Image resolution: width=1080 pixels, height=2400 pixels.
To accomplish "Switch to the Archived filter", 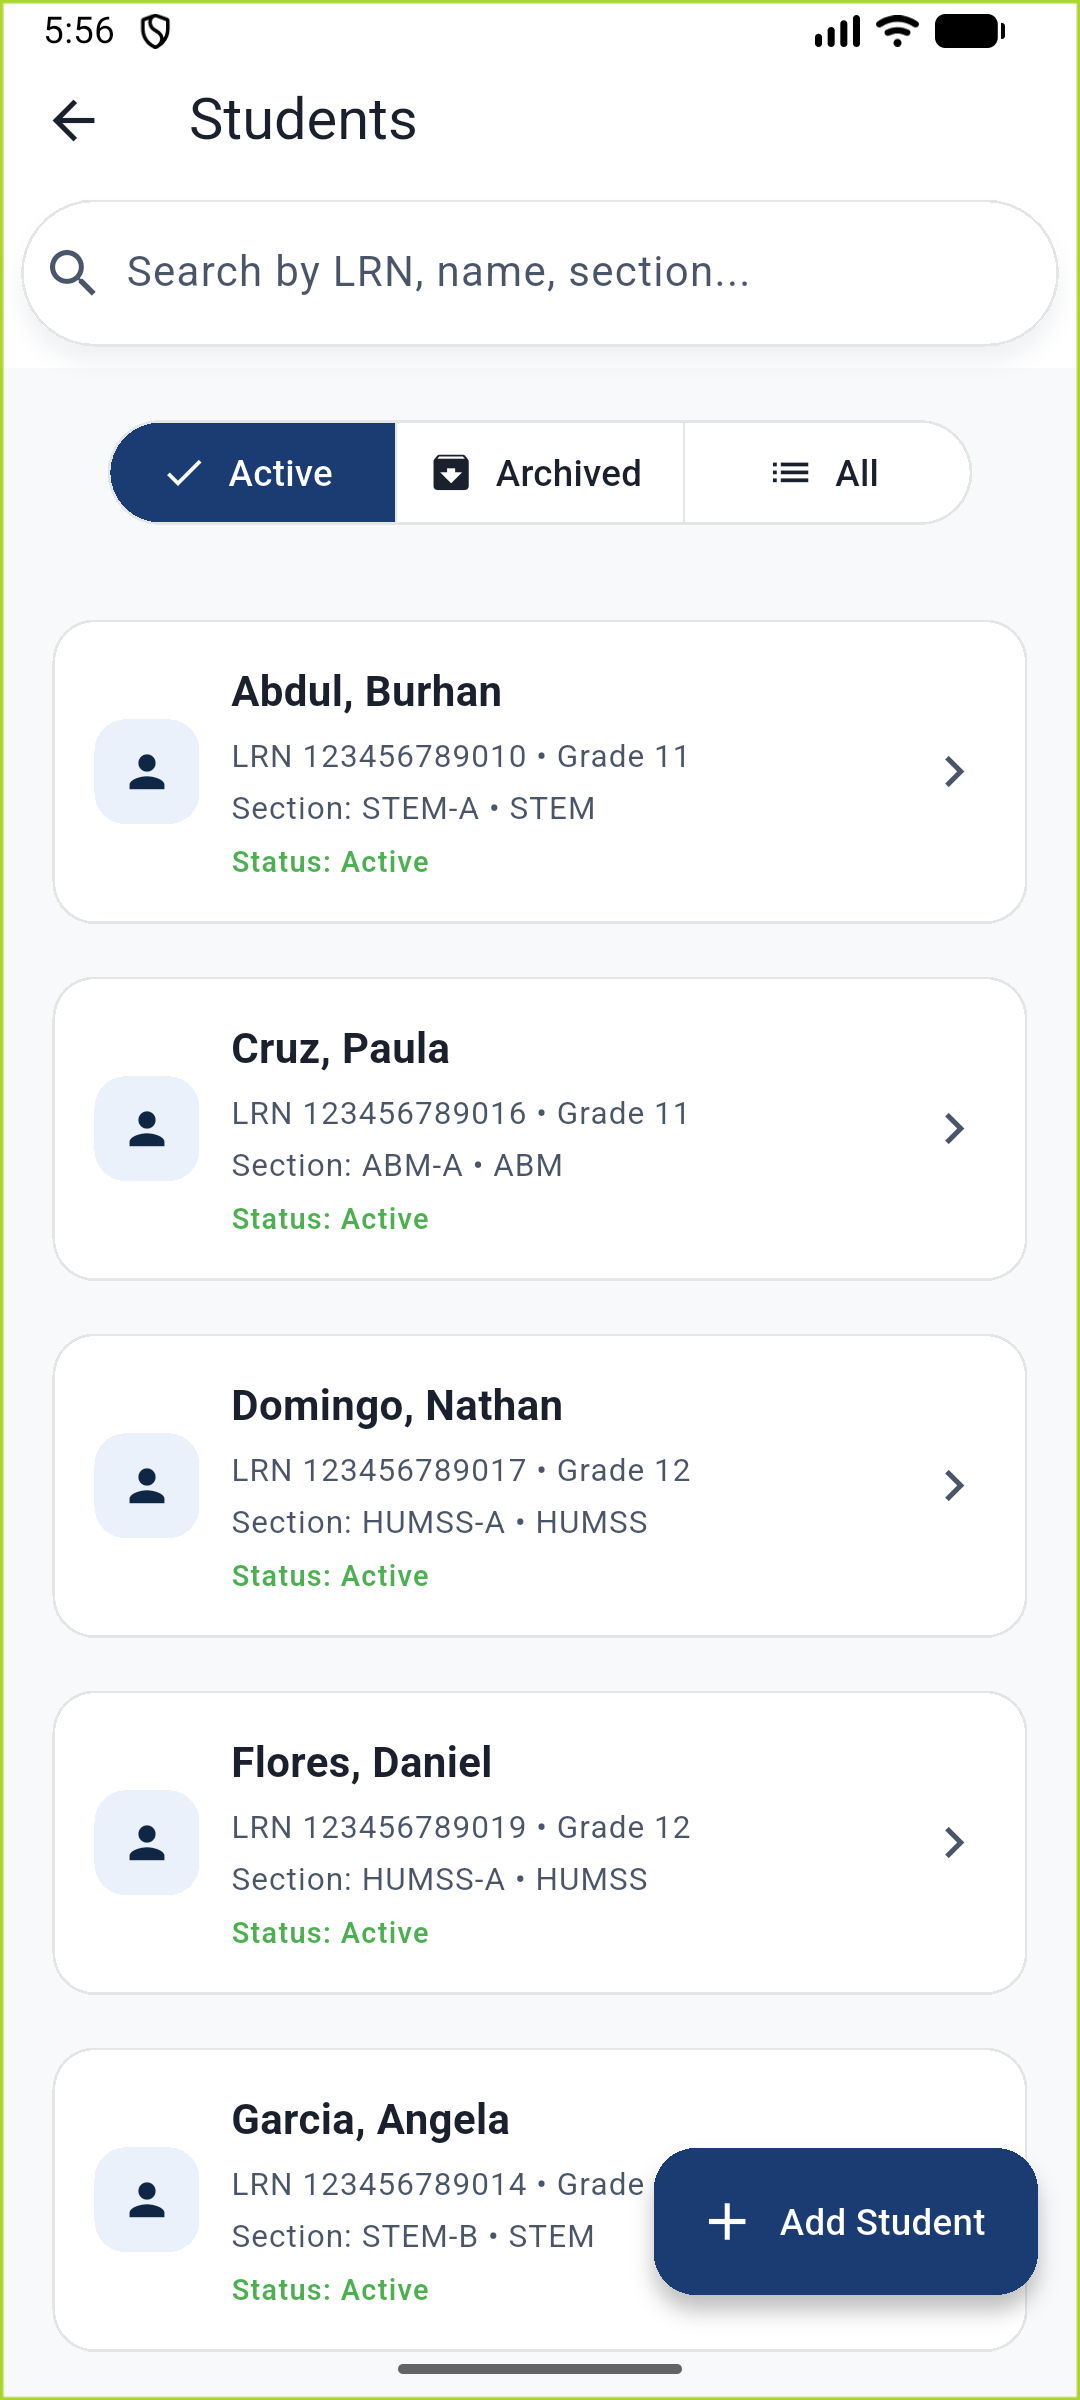I will click(539, 473).
